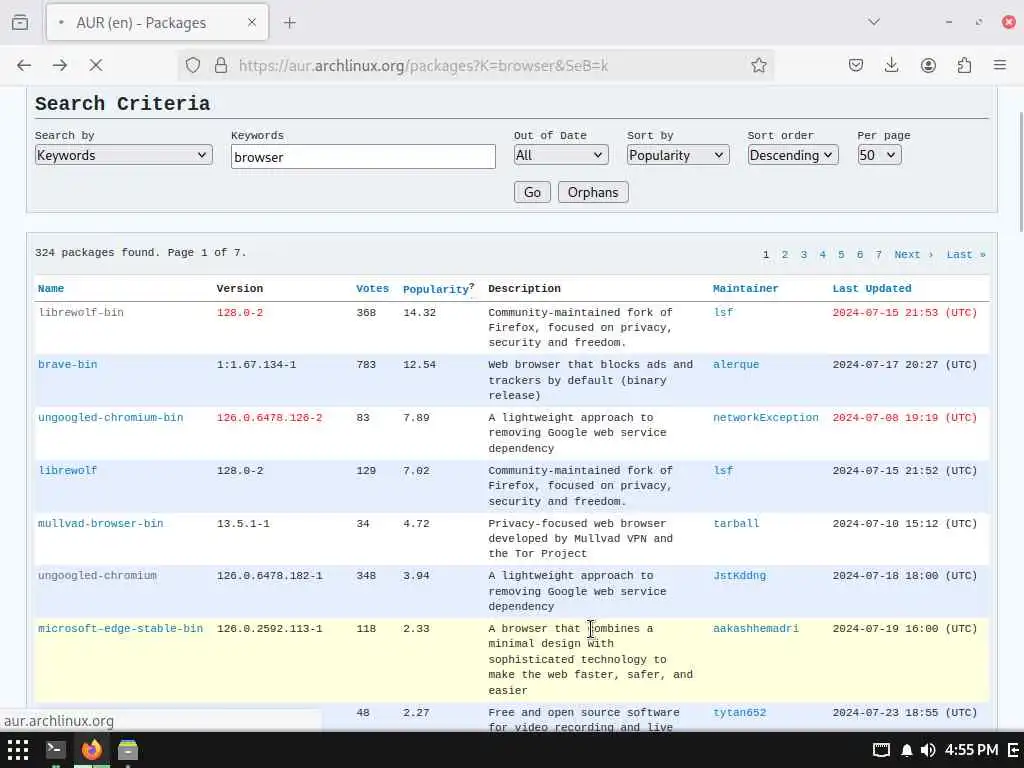The image size is (1024, 768).
Task: Open maintainer aakashhemadri profile link
Action: pyautogui.click(x=756, y=628)
